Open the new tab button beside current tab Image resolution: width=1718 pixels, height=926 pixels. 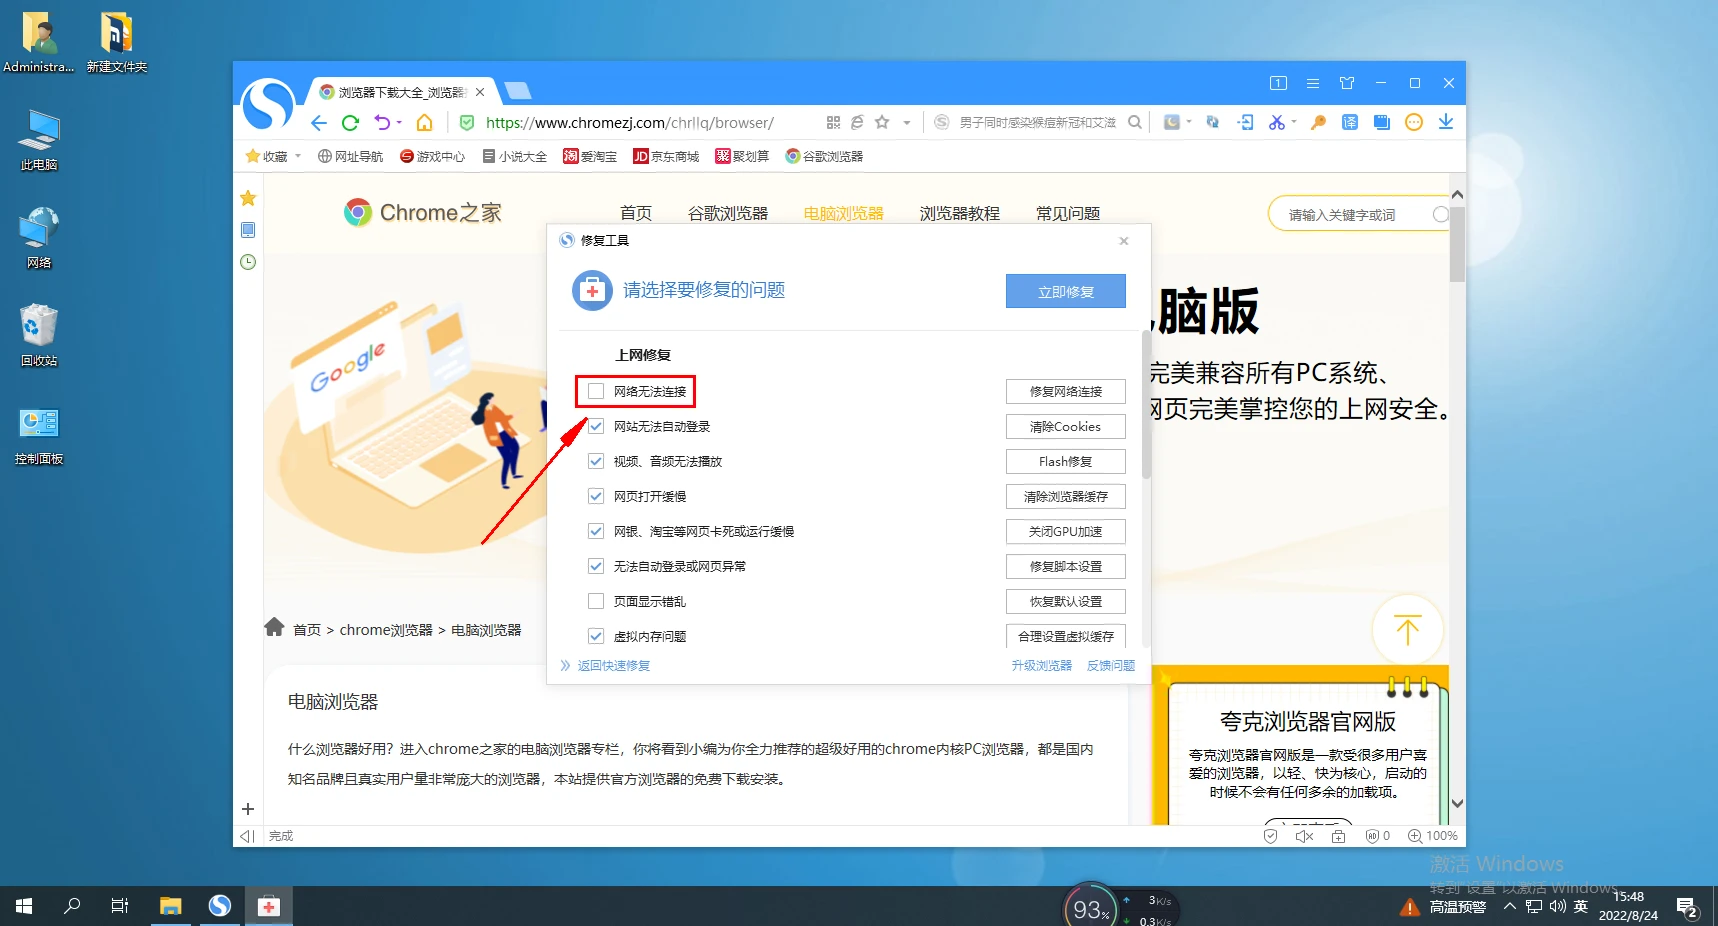click(518, 91)
